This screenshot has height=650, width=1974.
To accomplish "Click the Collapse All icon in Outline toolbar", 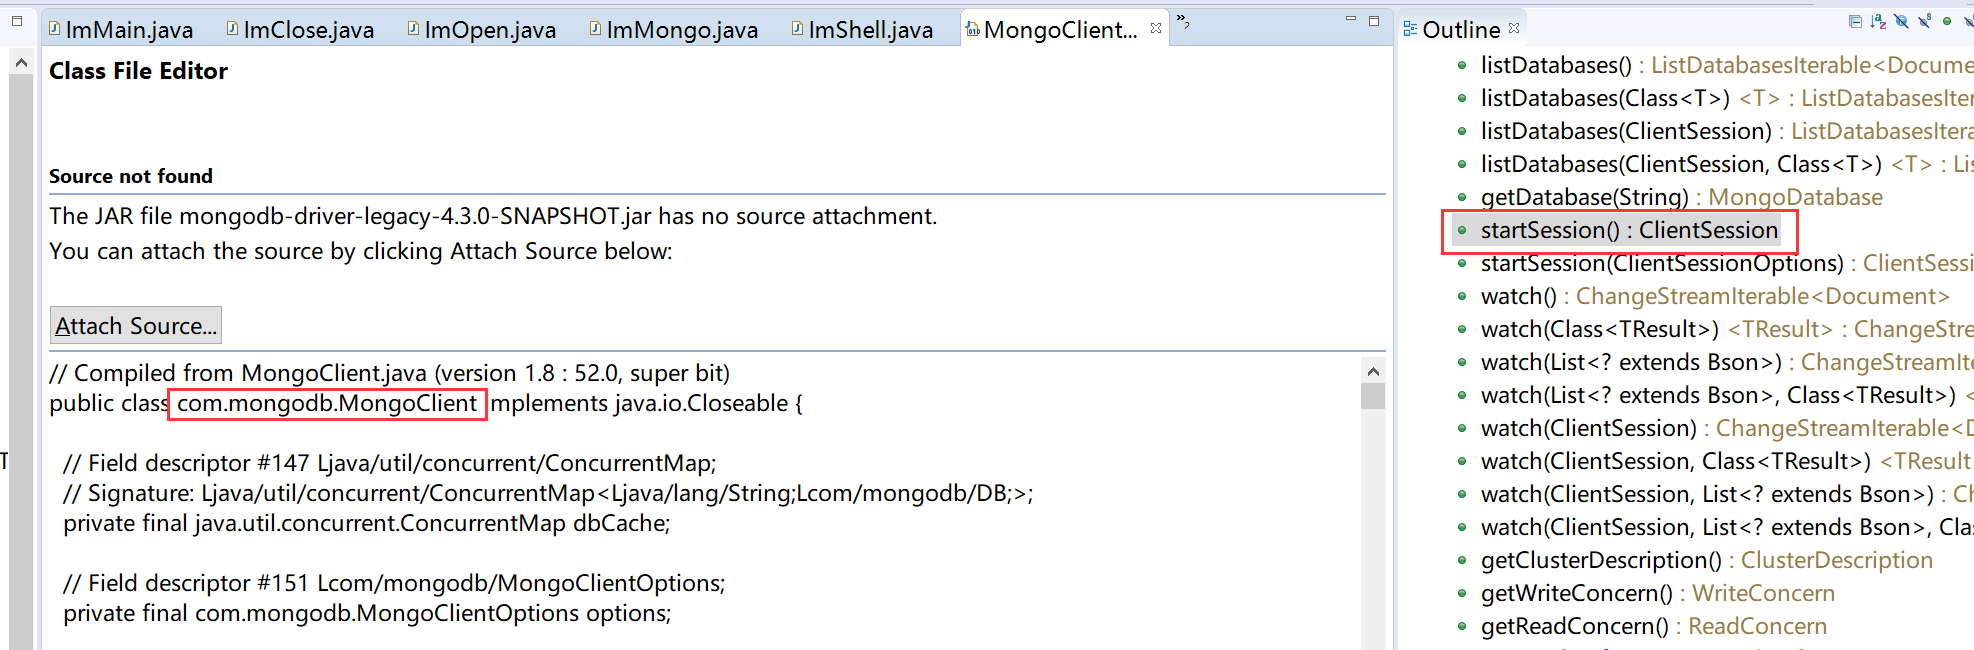I will pyautogui.click(x=1855, y=22).
